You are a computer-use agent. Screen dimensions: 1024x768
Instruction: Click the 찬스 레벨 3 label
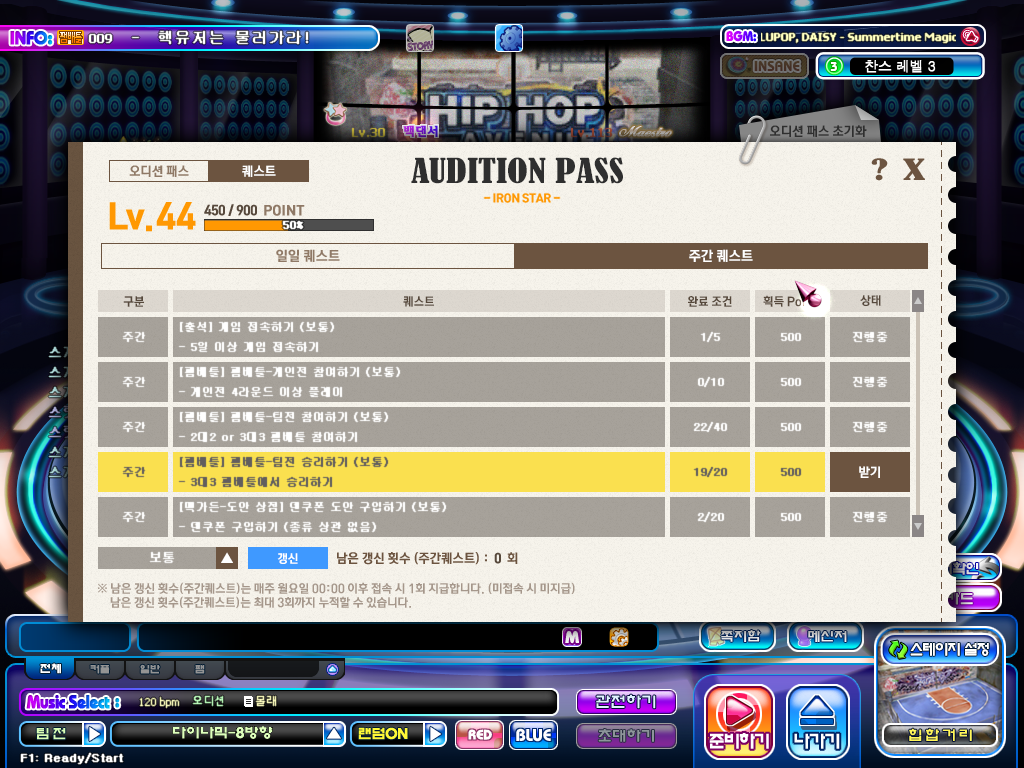click(901, 66)
